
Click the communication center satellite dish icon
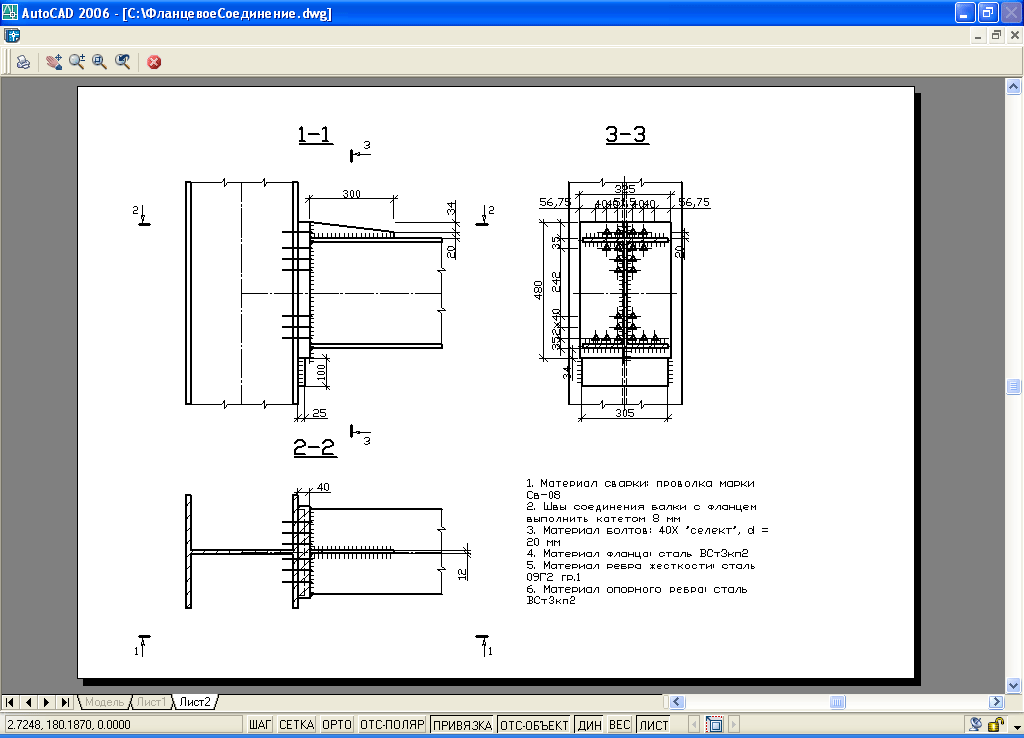click(x=975, y=725)
